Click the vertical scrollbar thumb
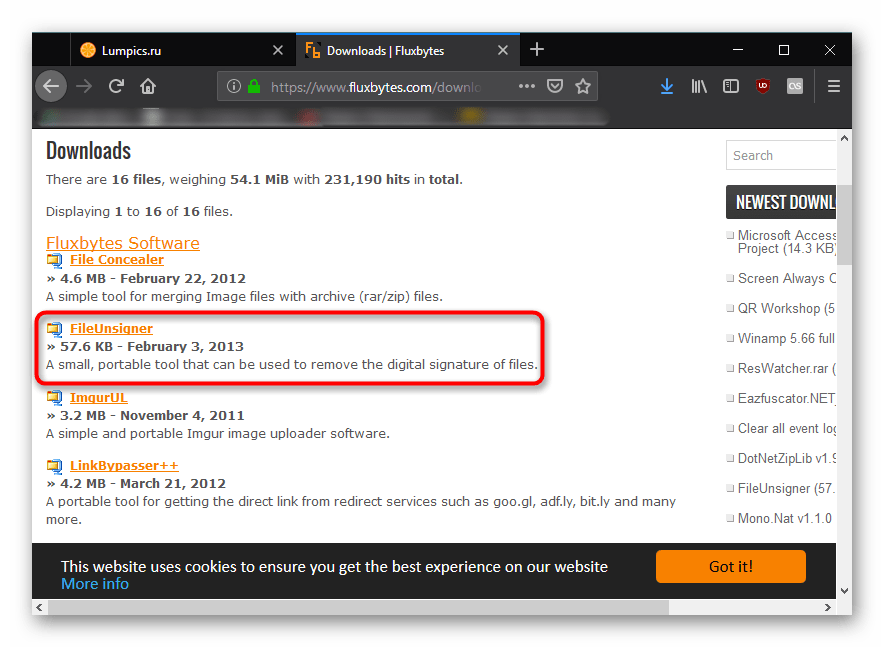This screenshot has width=884, height=647. click(844, 224)
